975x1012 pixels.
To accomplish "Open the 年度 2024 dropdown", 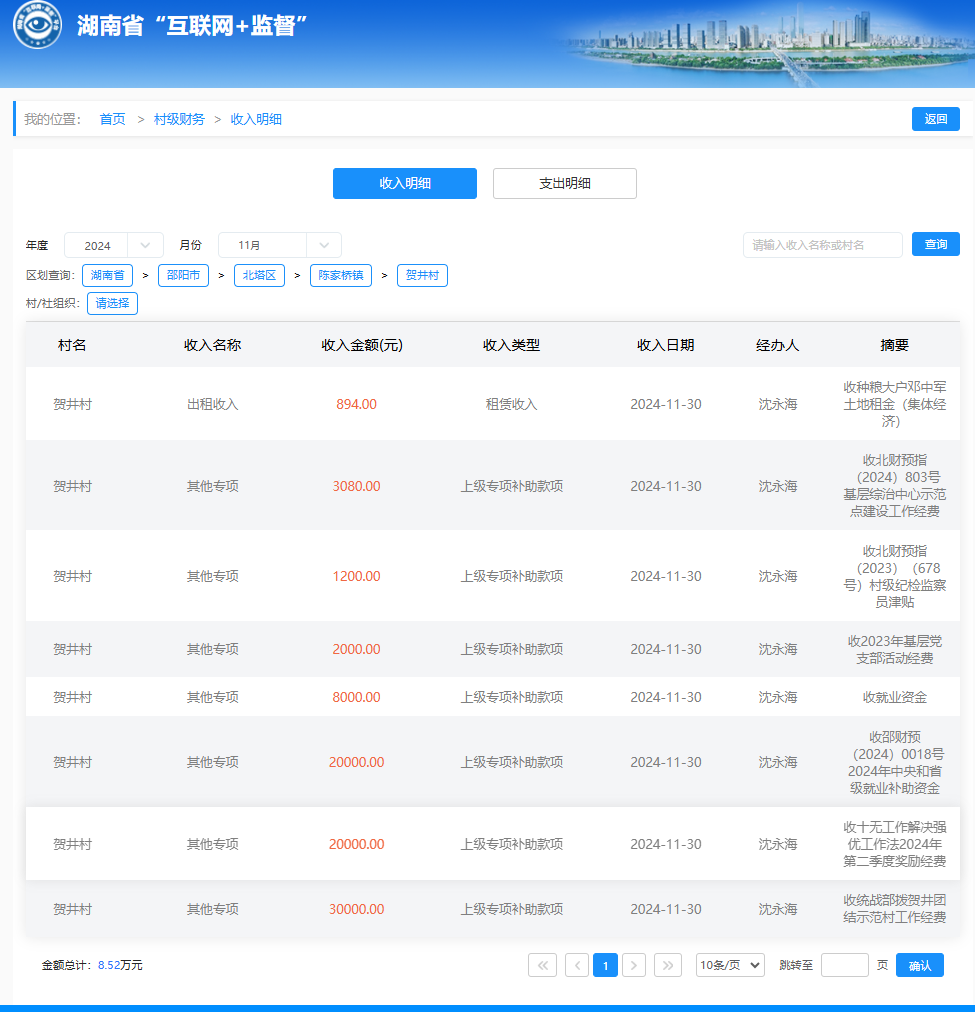I will coord(114,245).
